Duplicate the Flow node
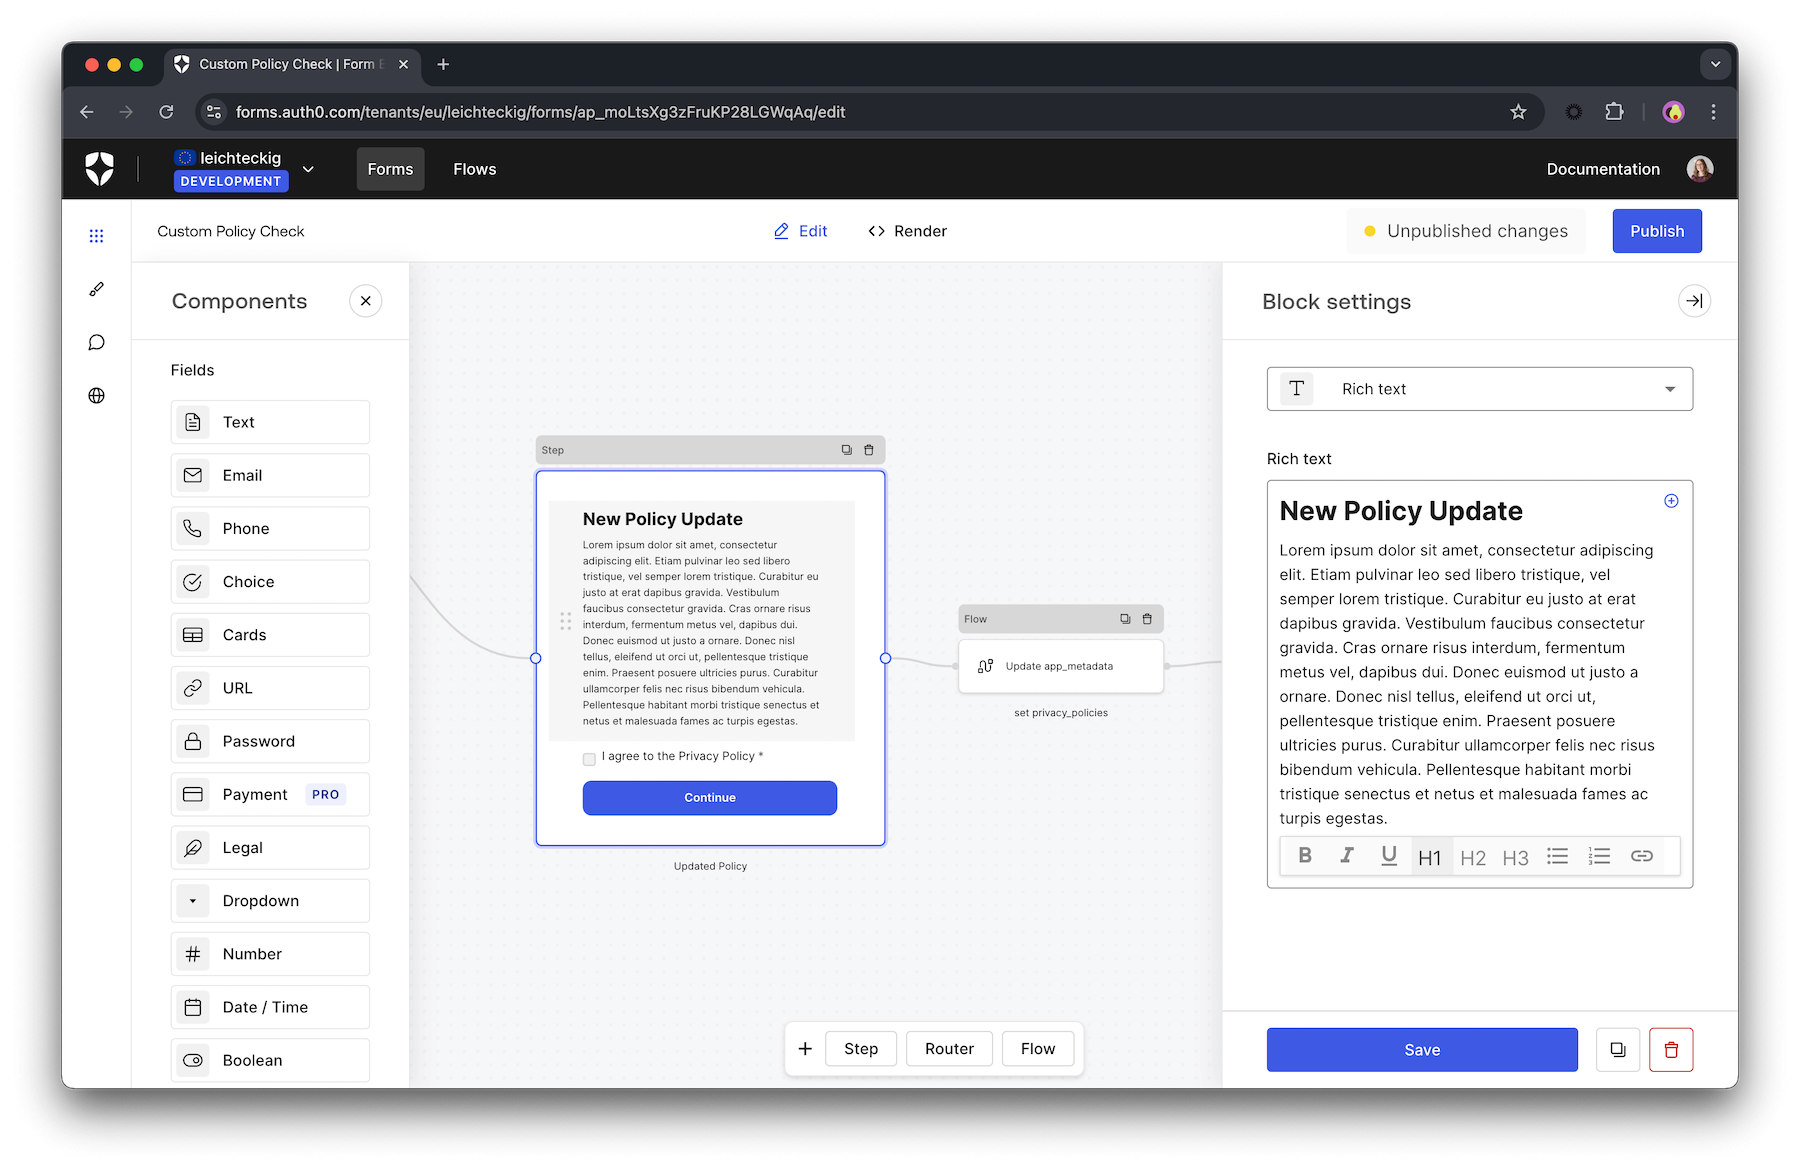The width and height of the screenshot is (1800, 1170). [x=1125, y=619]
